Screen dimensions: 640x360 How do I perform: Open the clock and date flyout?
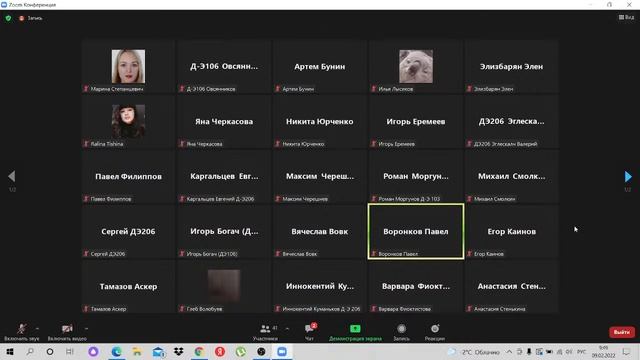click(x=603, y=351)
